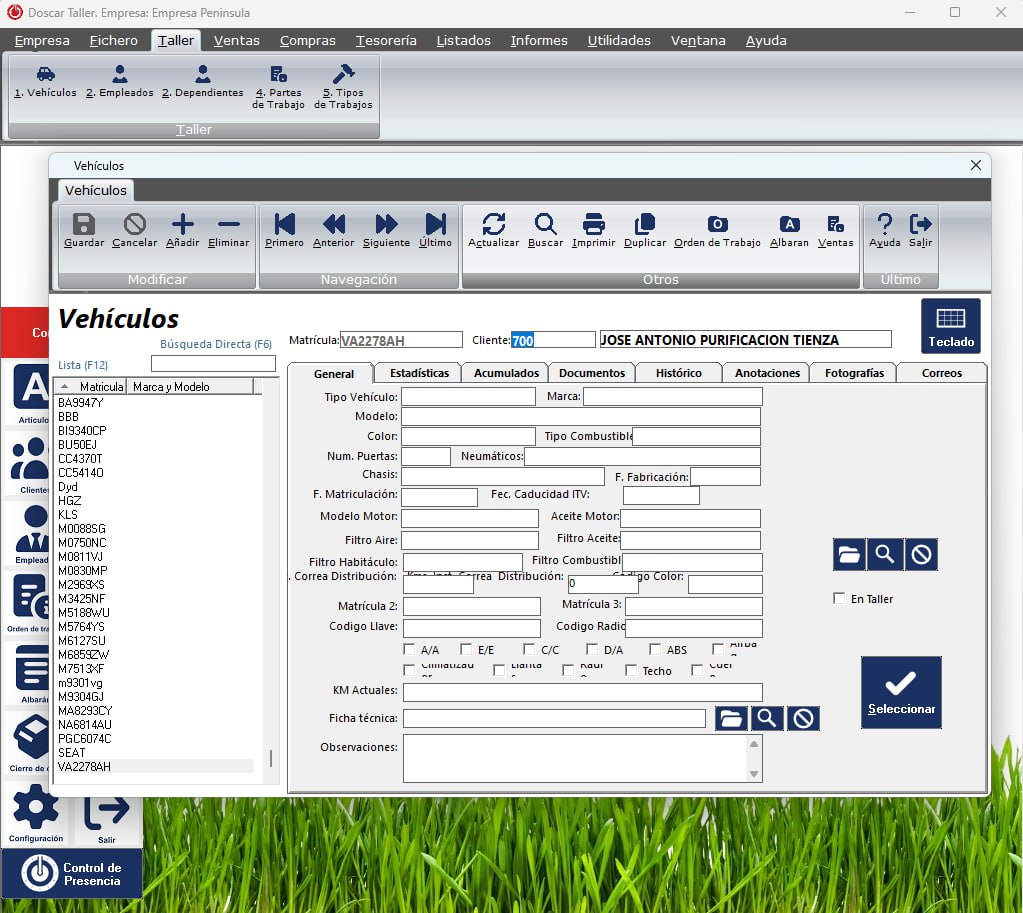Switch to the Histórico tab
Screen dimensions: 1023x913
click(678, 373)
